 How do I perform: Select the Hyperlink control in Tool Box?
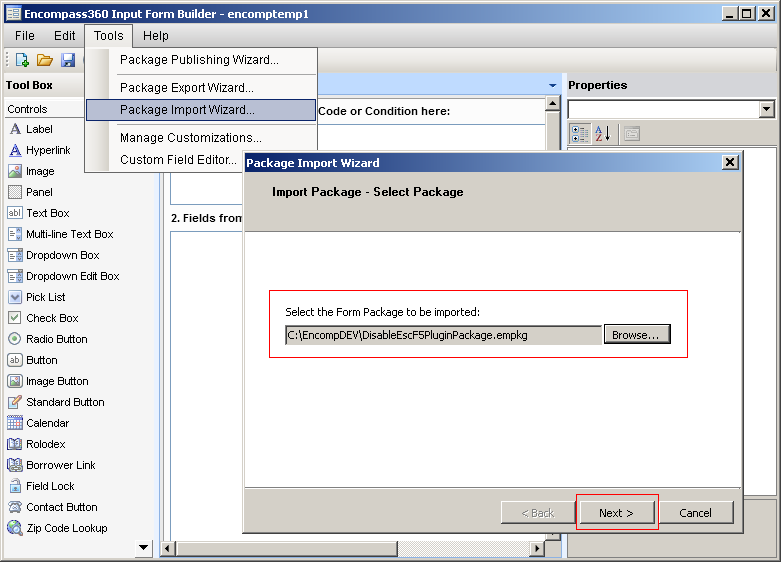pyautogui.click(x=47, y=150)
